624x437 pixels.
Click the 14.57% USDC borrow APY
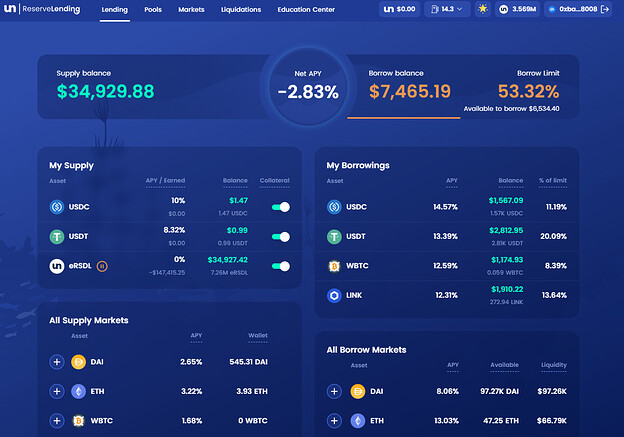tap(445, 207)
